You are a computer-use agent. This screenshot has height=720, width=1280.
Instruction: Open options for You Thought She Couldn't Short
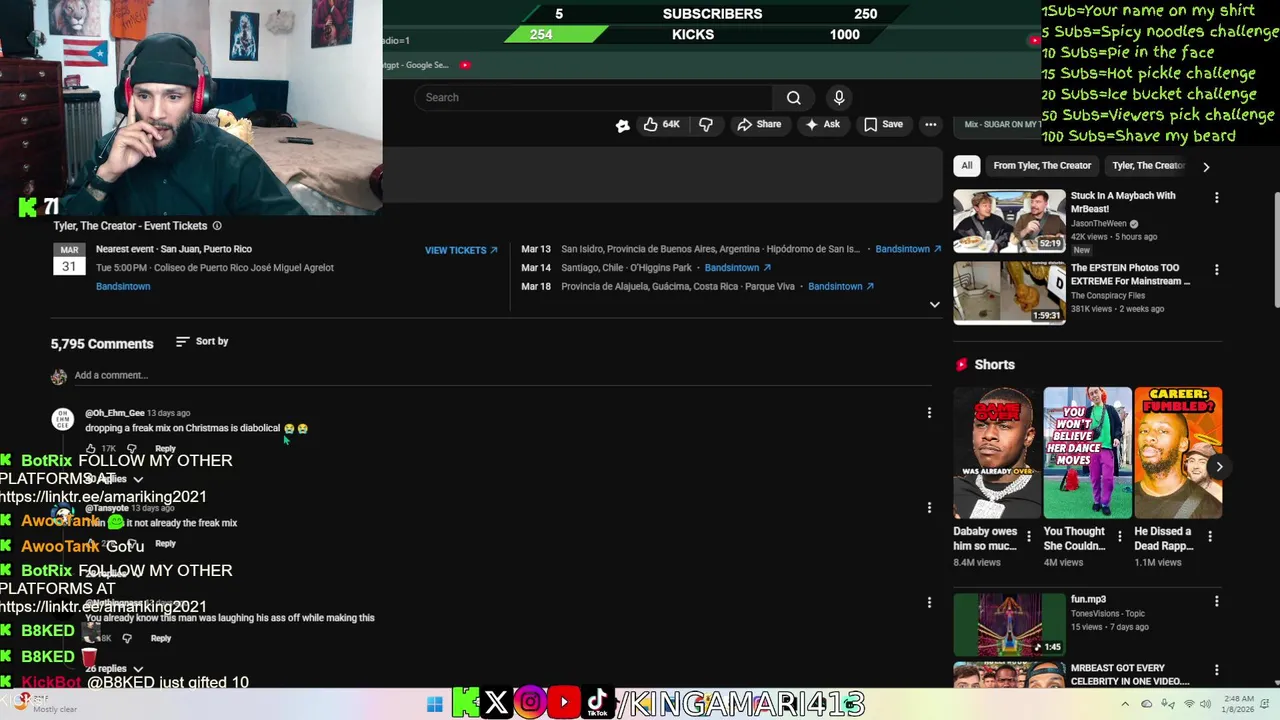click(x=1119, y=537)
